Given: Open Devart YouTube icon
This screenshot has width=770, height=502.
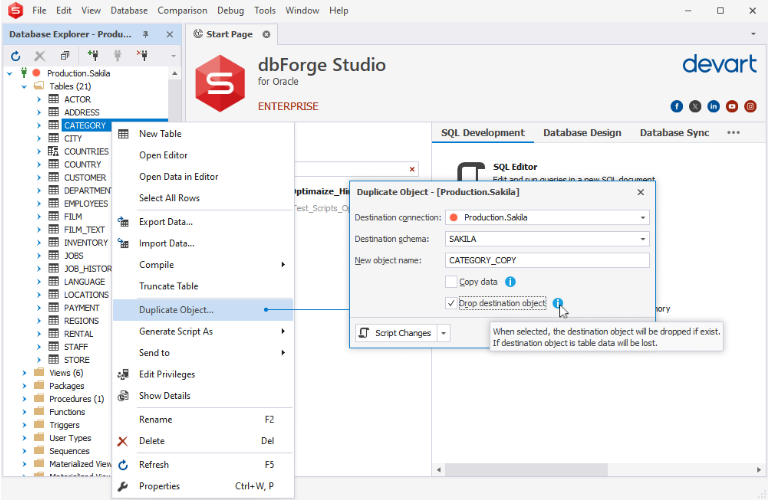Looking at the screenshot, I should pyautogui.click(x=732, y=106).
